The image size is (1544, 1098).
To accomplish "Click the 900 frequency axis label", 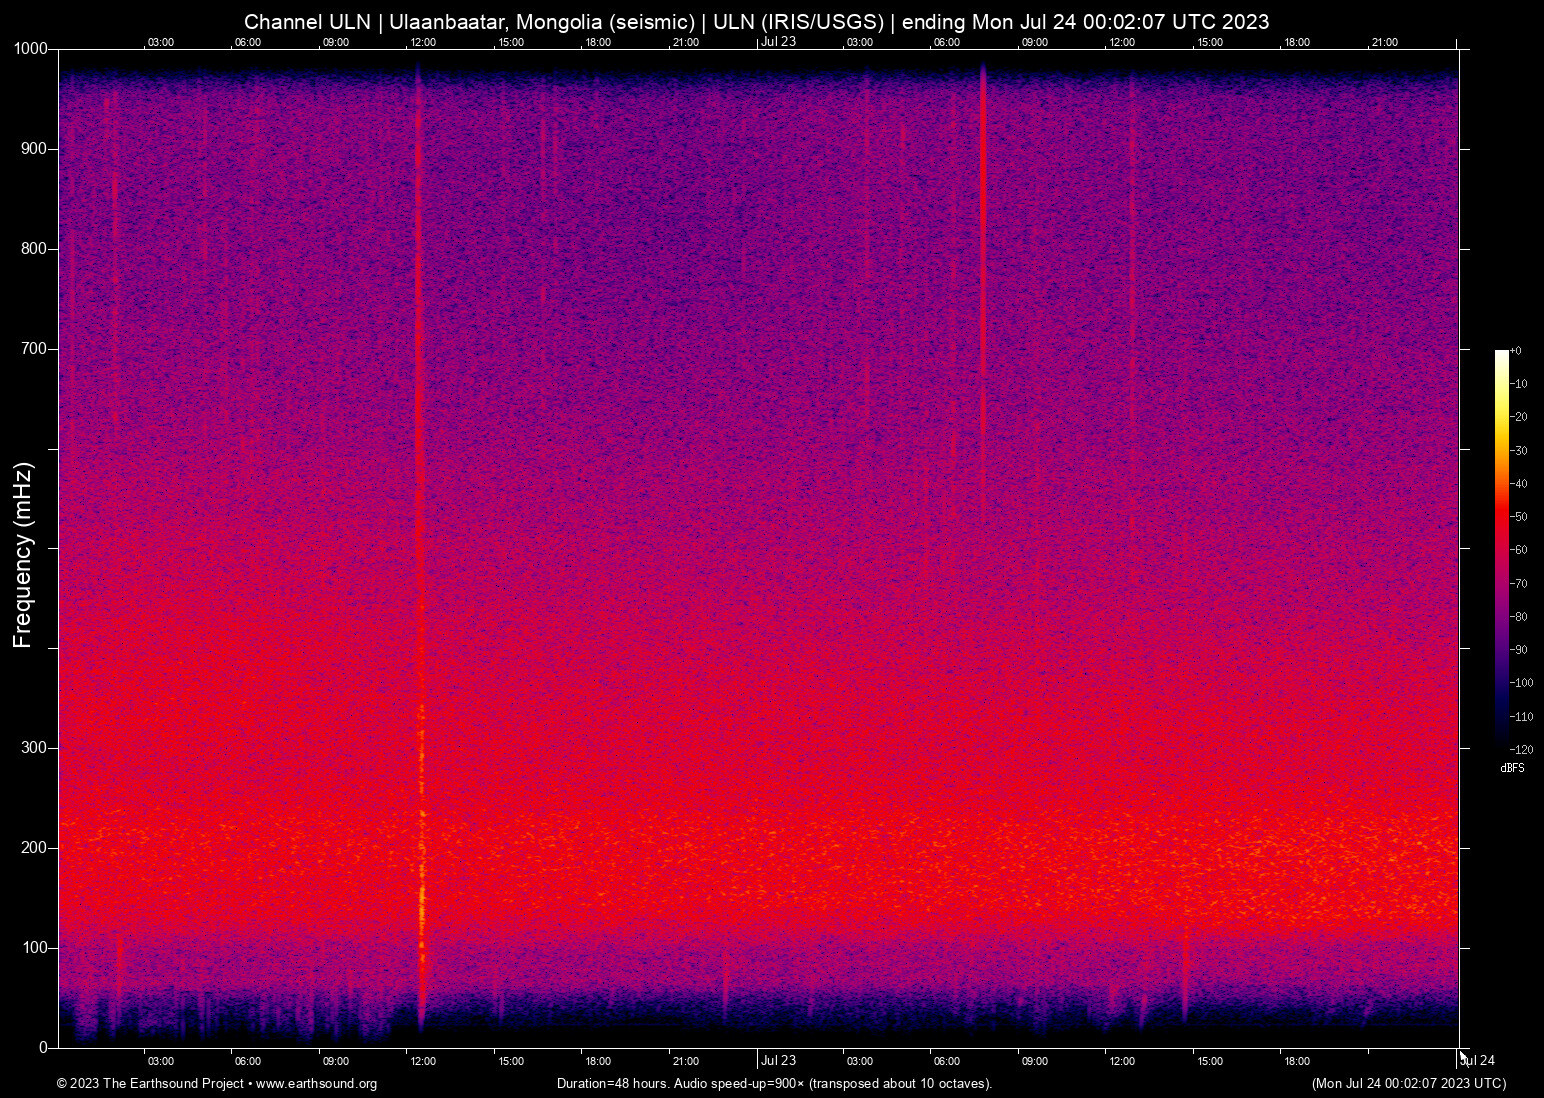I will pos(35,149).
